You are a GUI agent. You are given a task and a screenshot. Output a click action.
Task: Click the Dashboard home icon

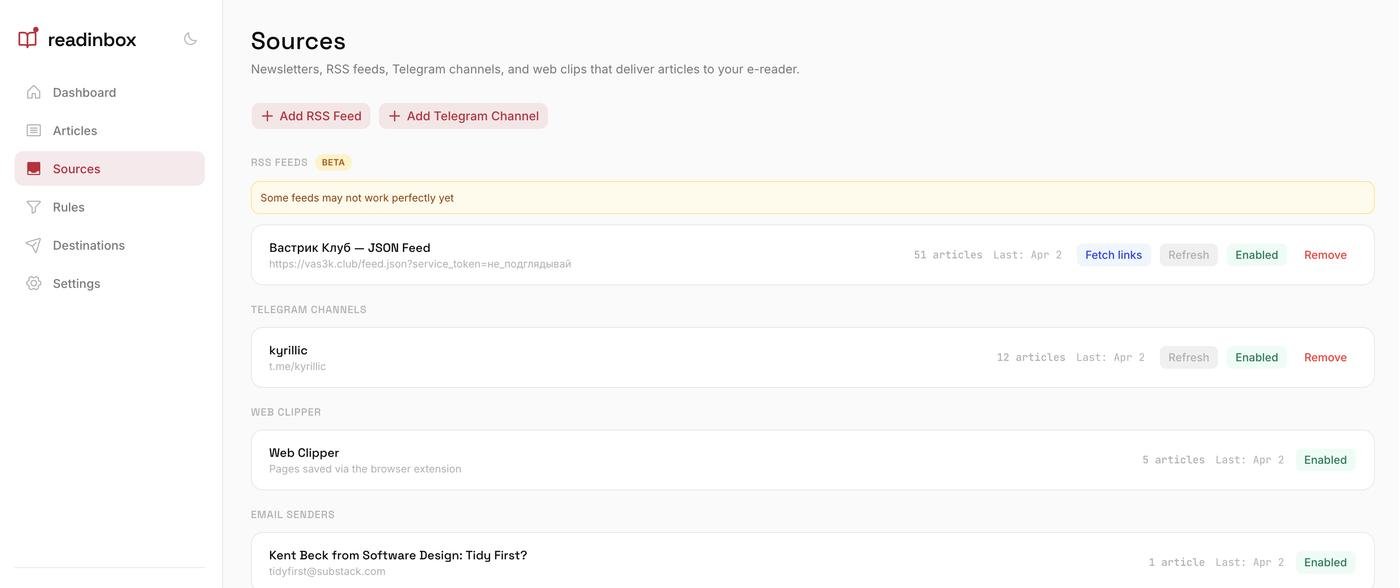pos(34,92)
